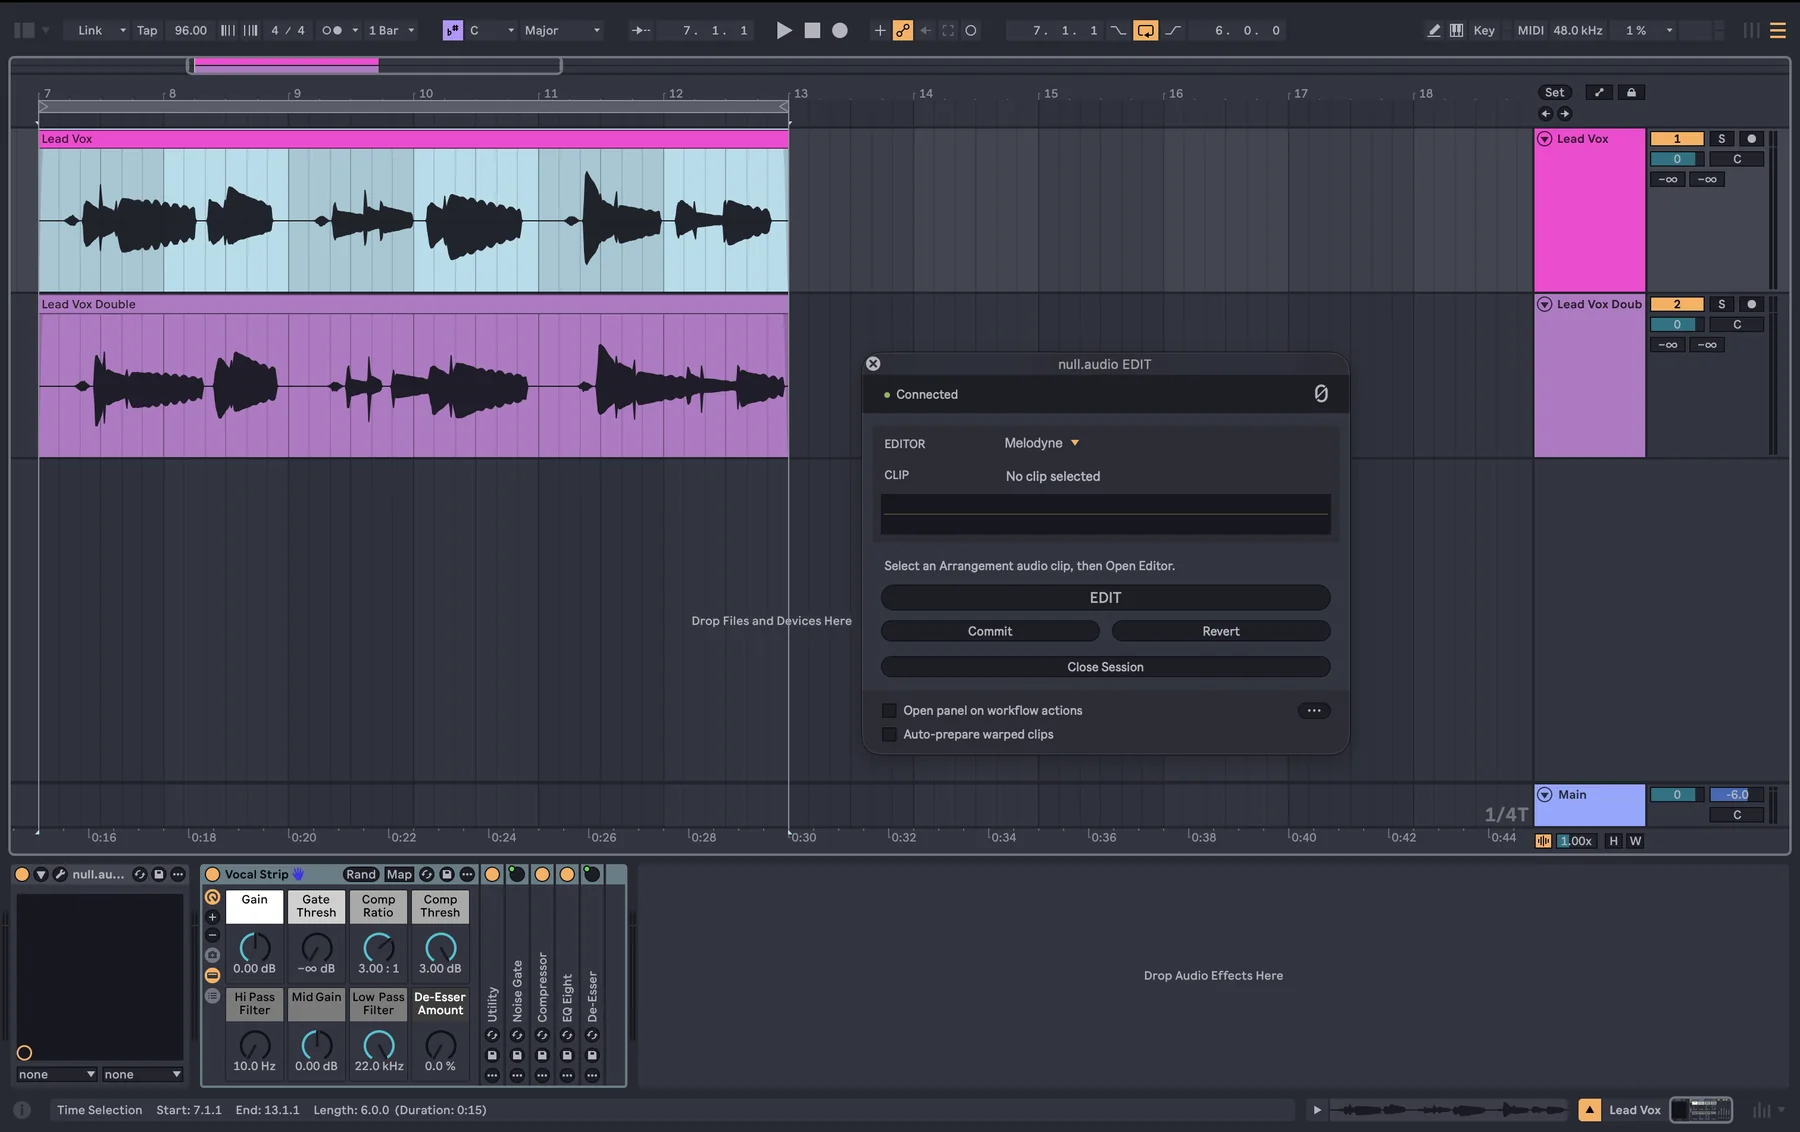
Task: Toggle the arrangement Loop switch
Action: 1146,30
